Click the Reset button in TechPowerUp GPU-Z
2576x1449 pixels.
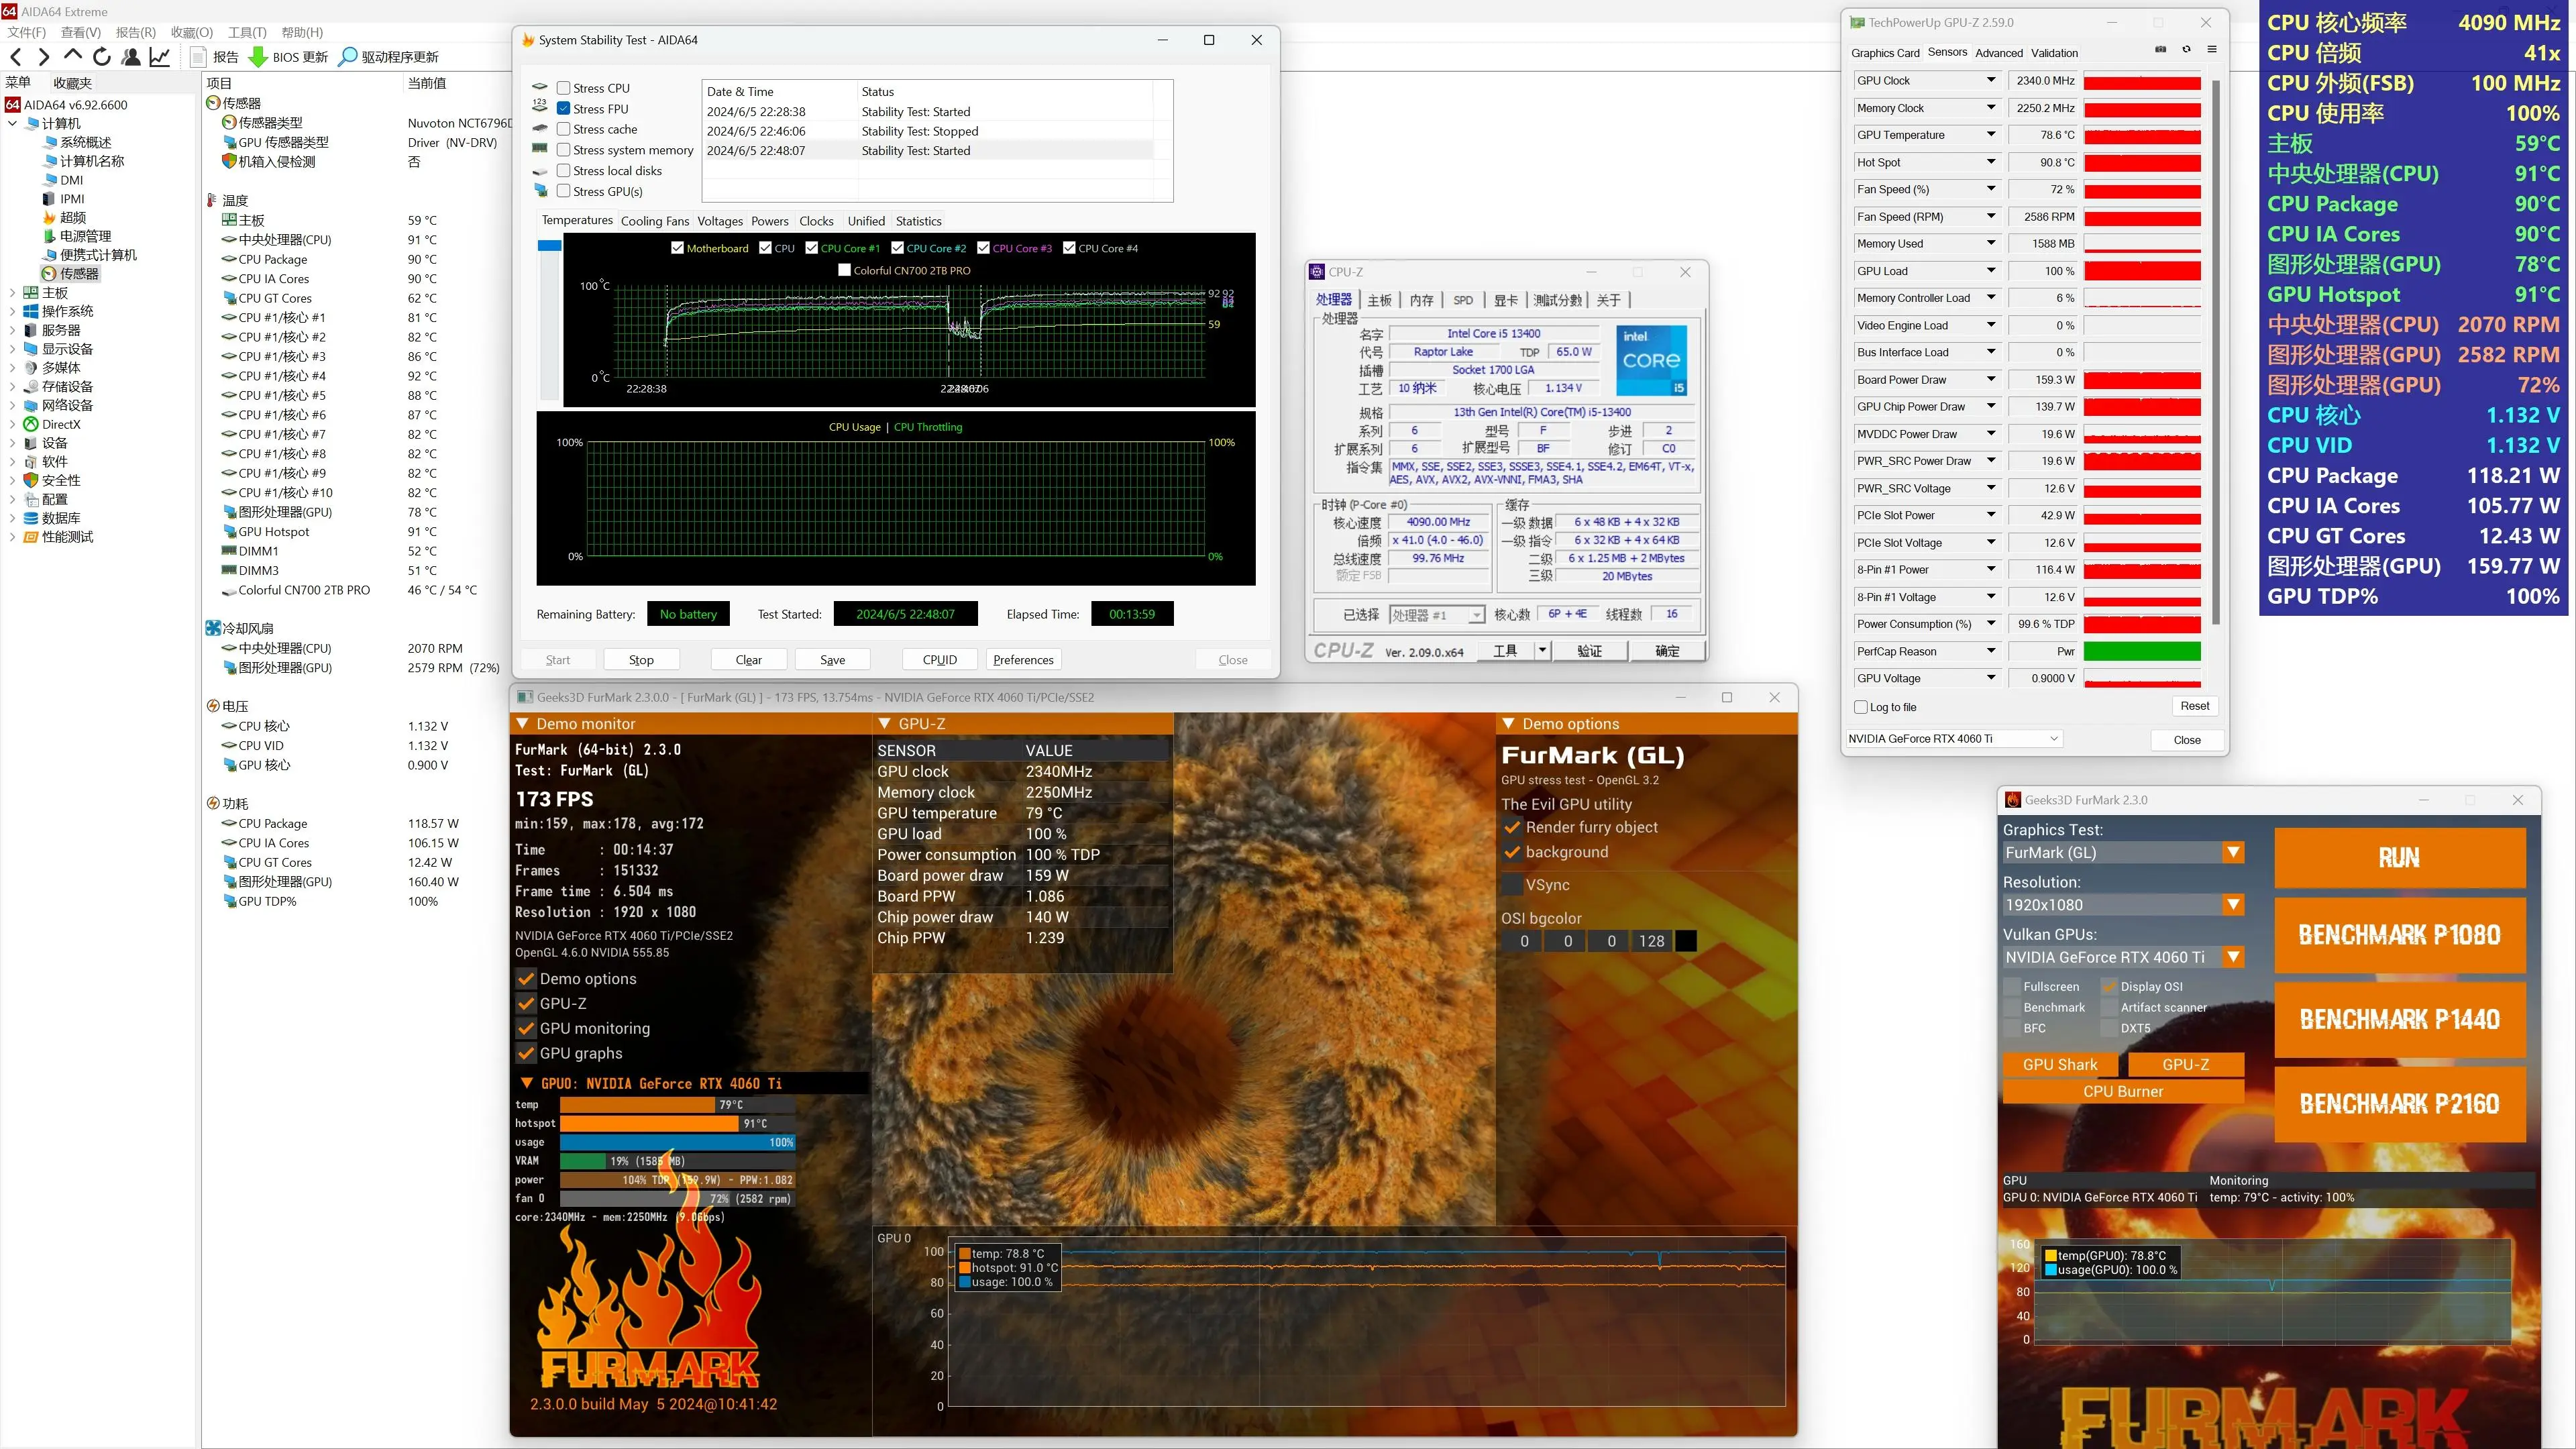pos(2194,706)
